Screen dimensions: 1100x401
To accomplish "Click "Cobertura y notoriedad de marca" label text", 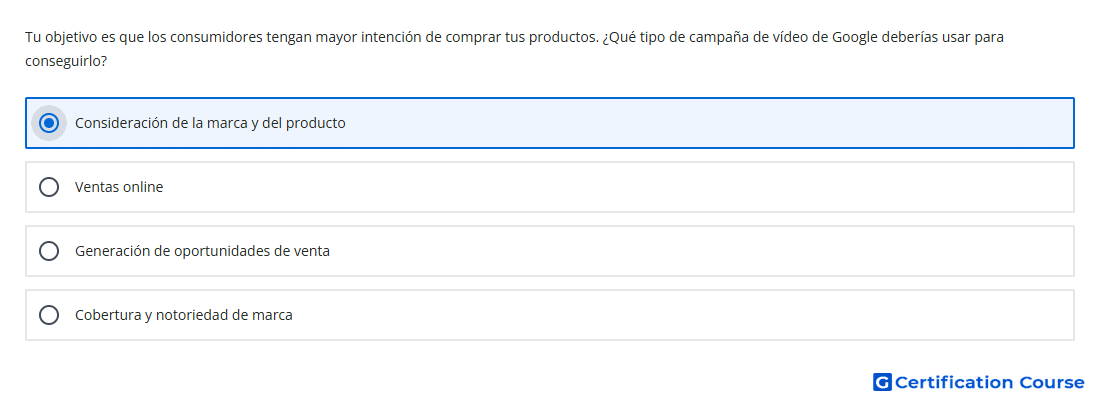I will tap(184, 315).
